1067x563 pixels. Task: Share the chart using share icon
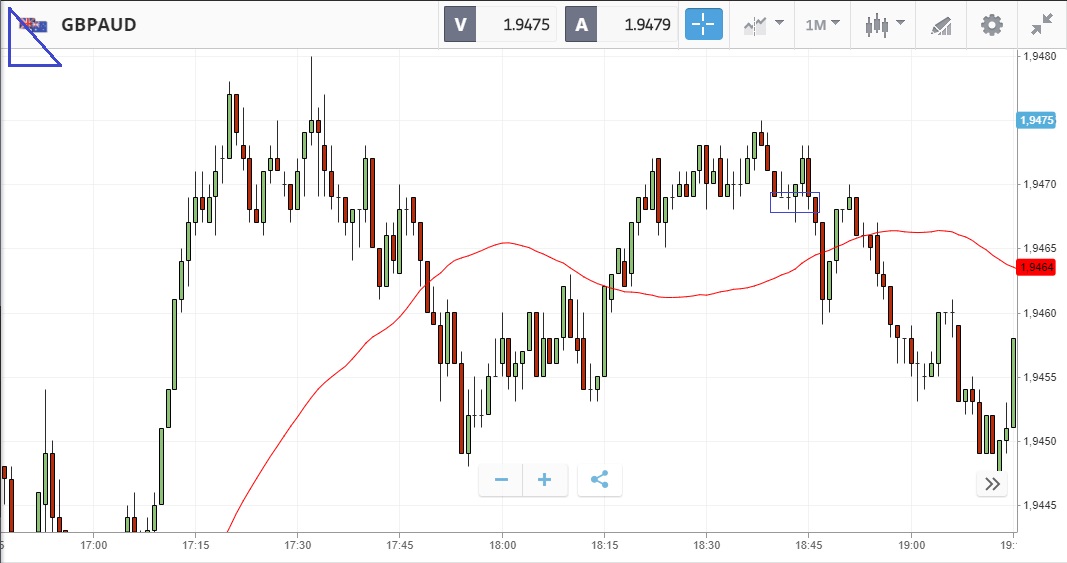599,480
